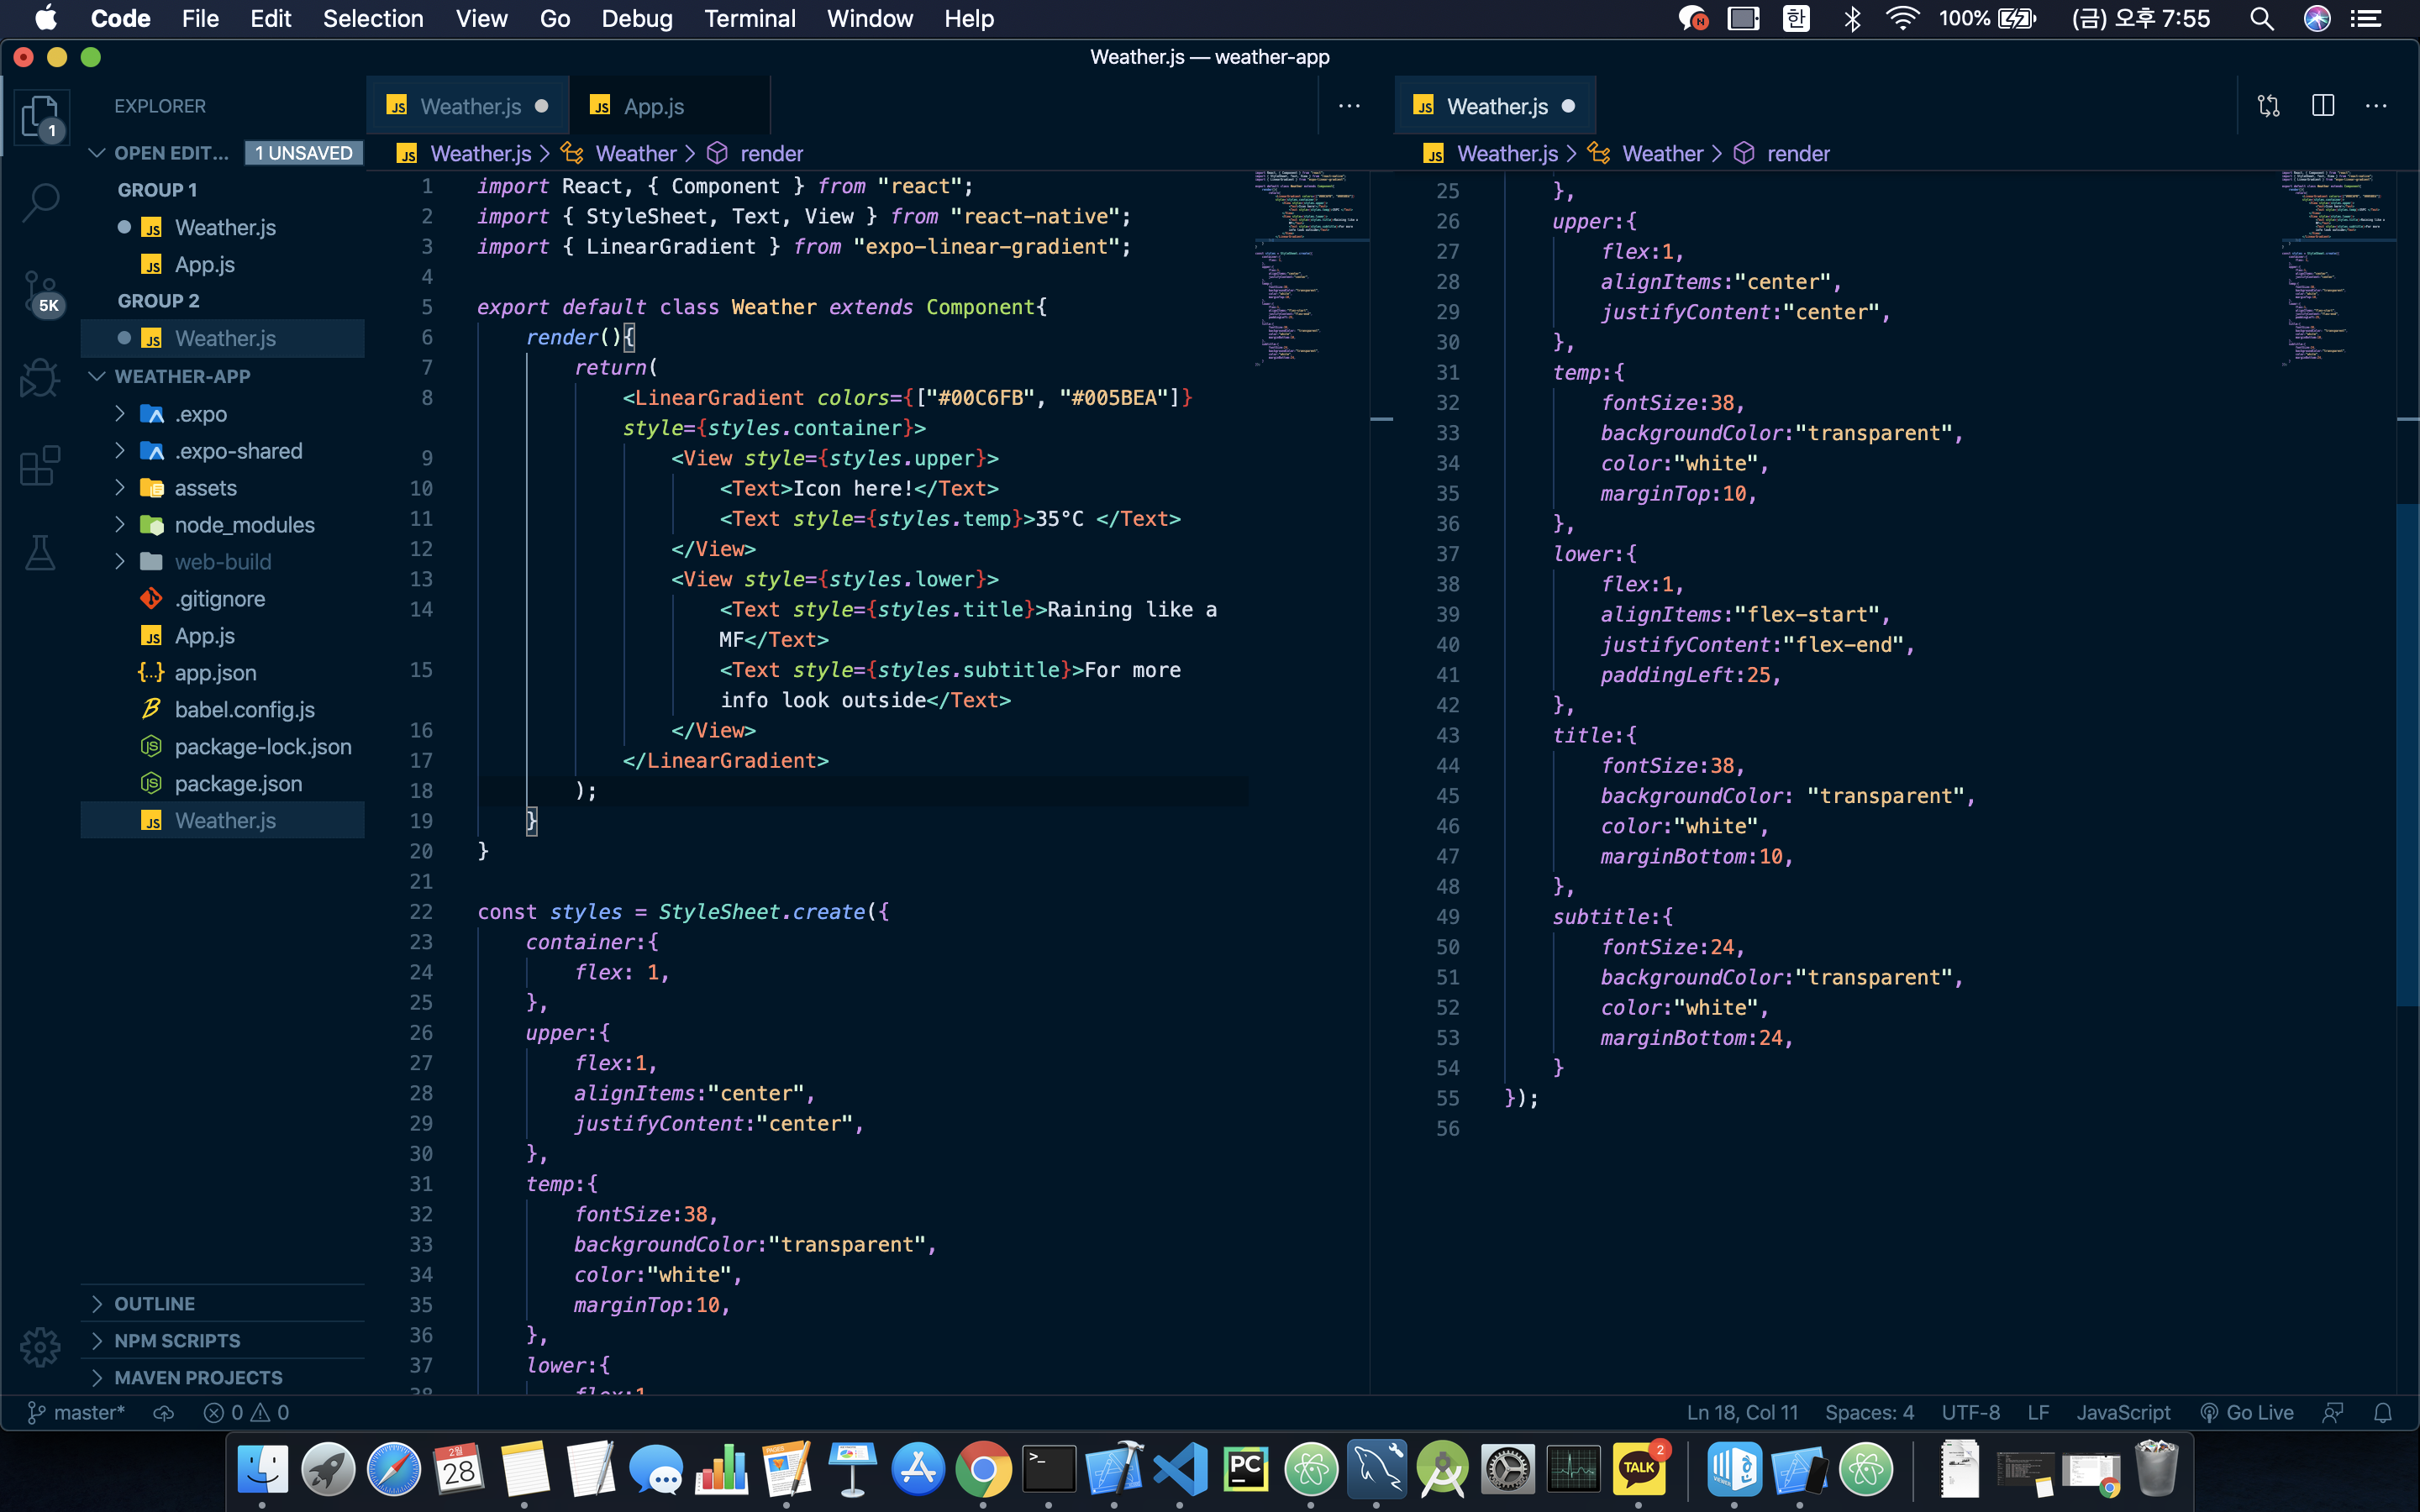Open the Terminal menu
The width and height of the screenshot is (2420, 1512).
pyautogui.click(x=749, y=19)
